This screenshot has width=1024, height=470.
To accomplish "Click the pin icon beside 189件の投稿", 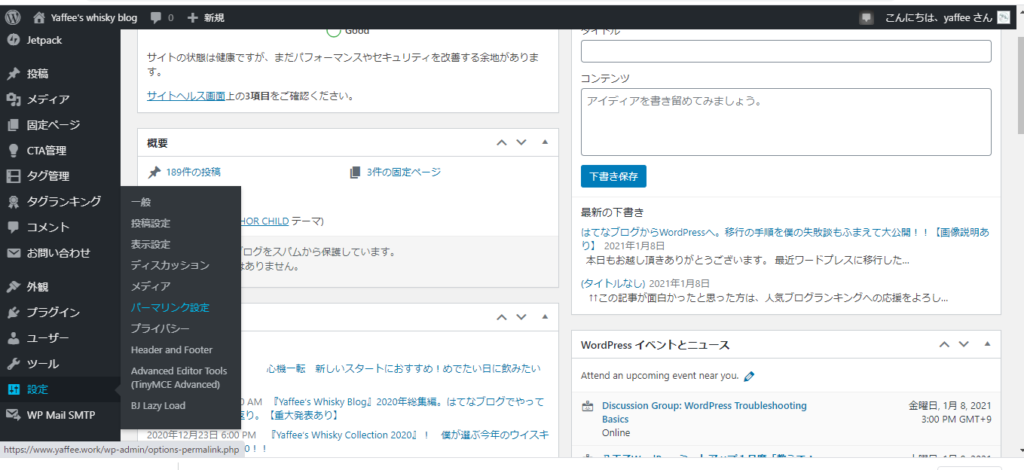I will tap(154, 172).
